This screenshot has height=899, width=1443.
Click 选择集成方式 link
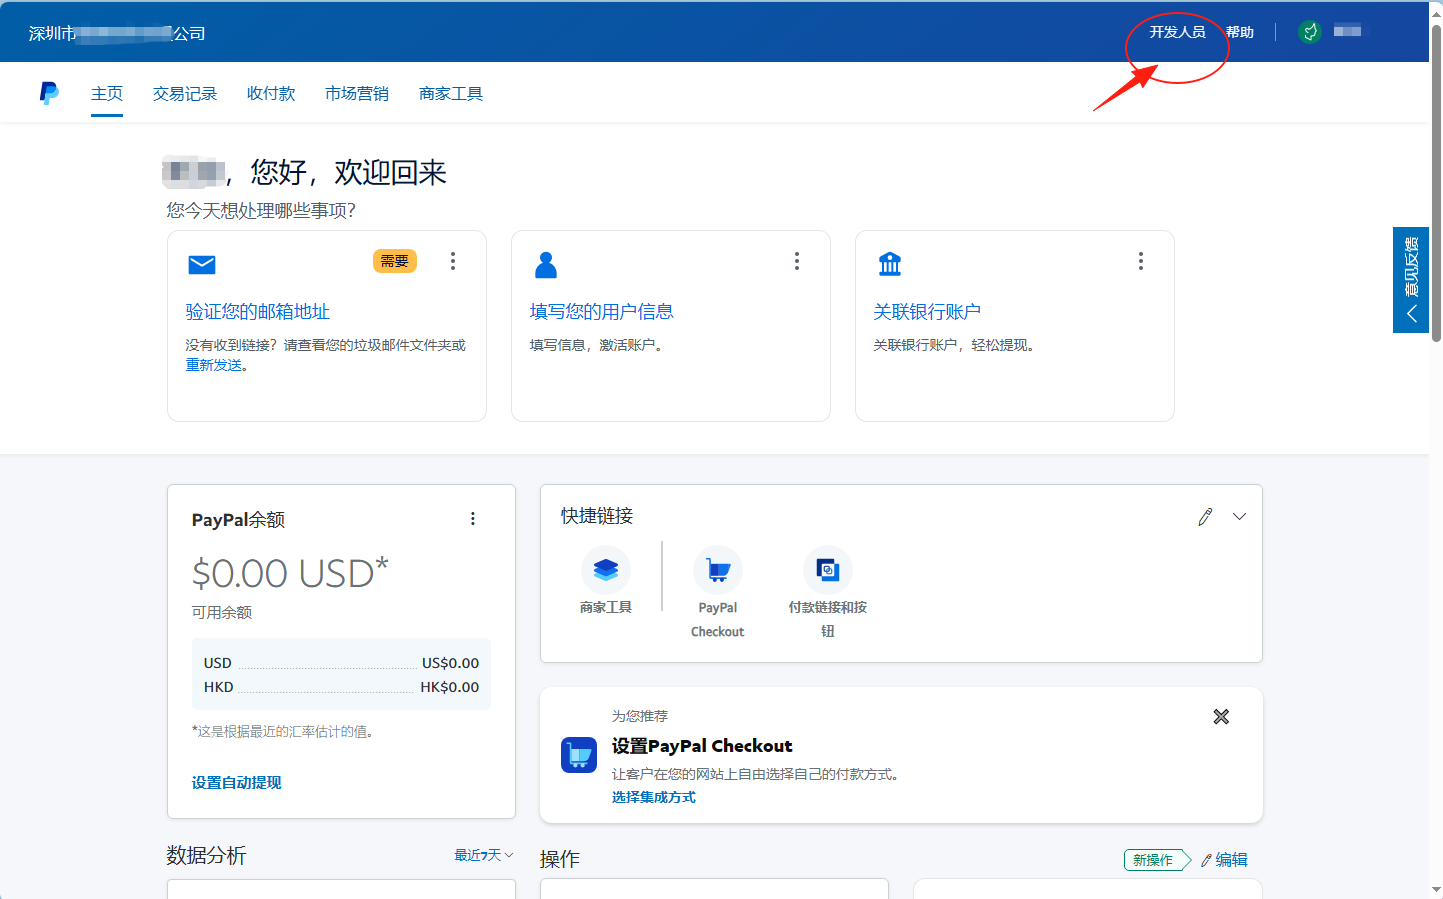654,797
